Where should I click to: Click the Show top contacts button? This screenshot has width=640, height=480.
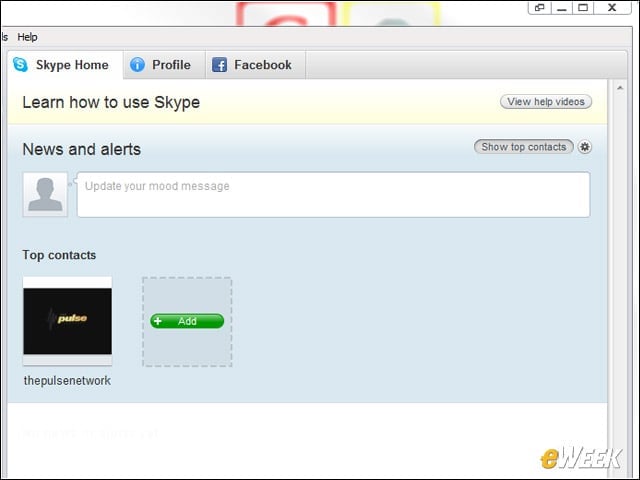[524, 147]
